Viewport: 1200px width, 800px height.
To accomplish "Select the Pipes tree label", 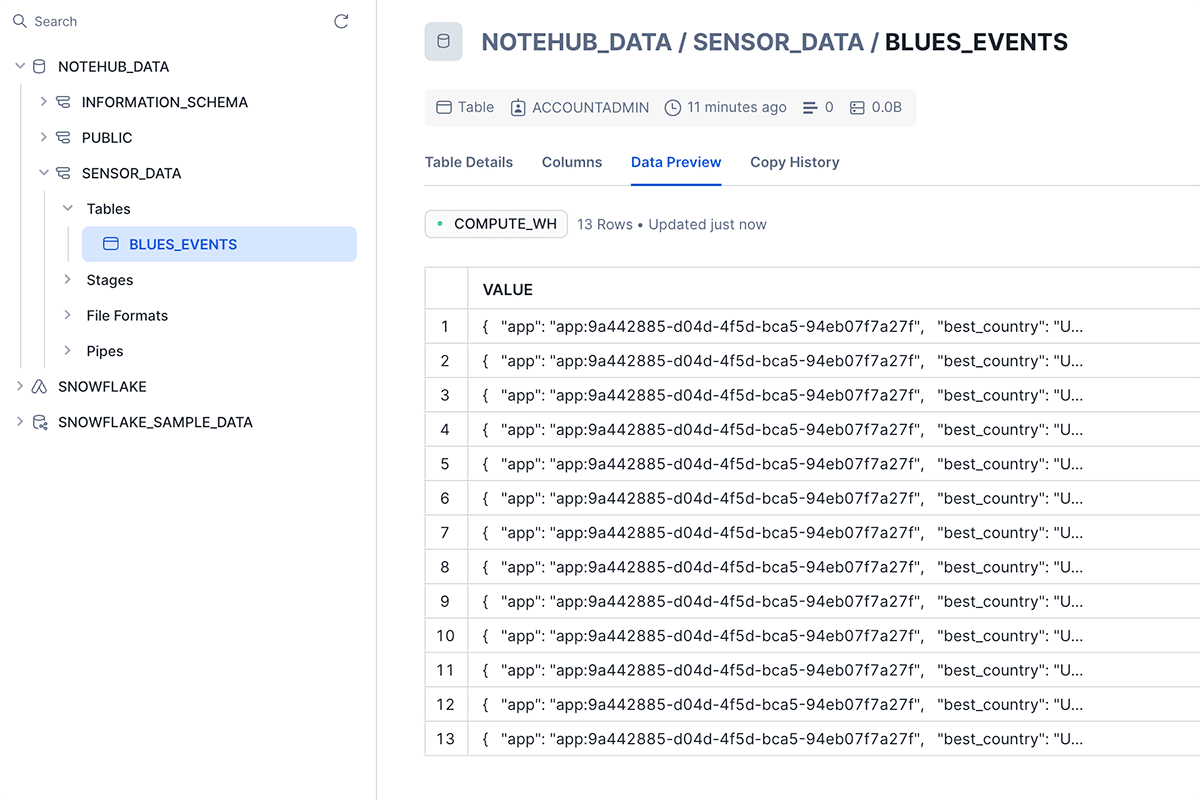I will click(x=105, y=351).
